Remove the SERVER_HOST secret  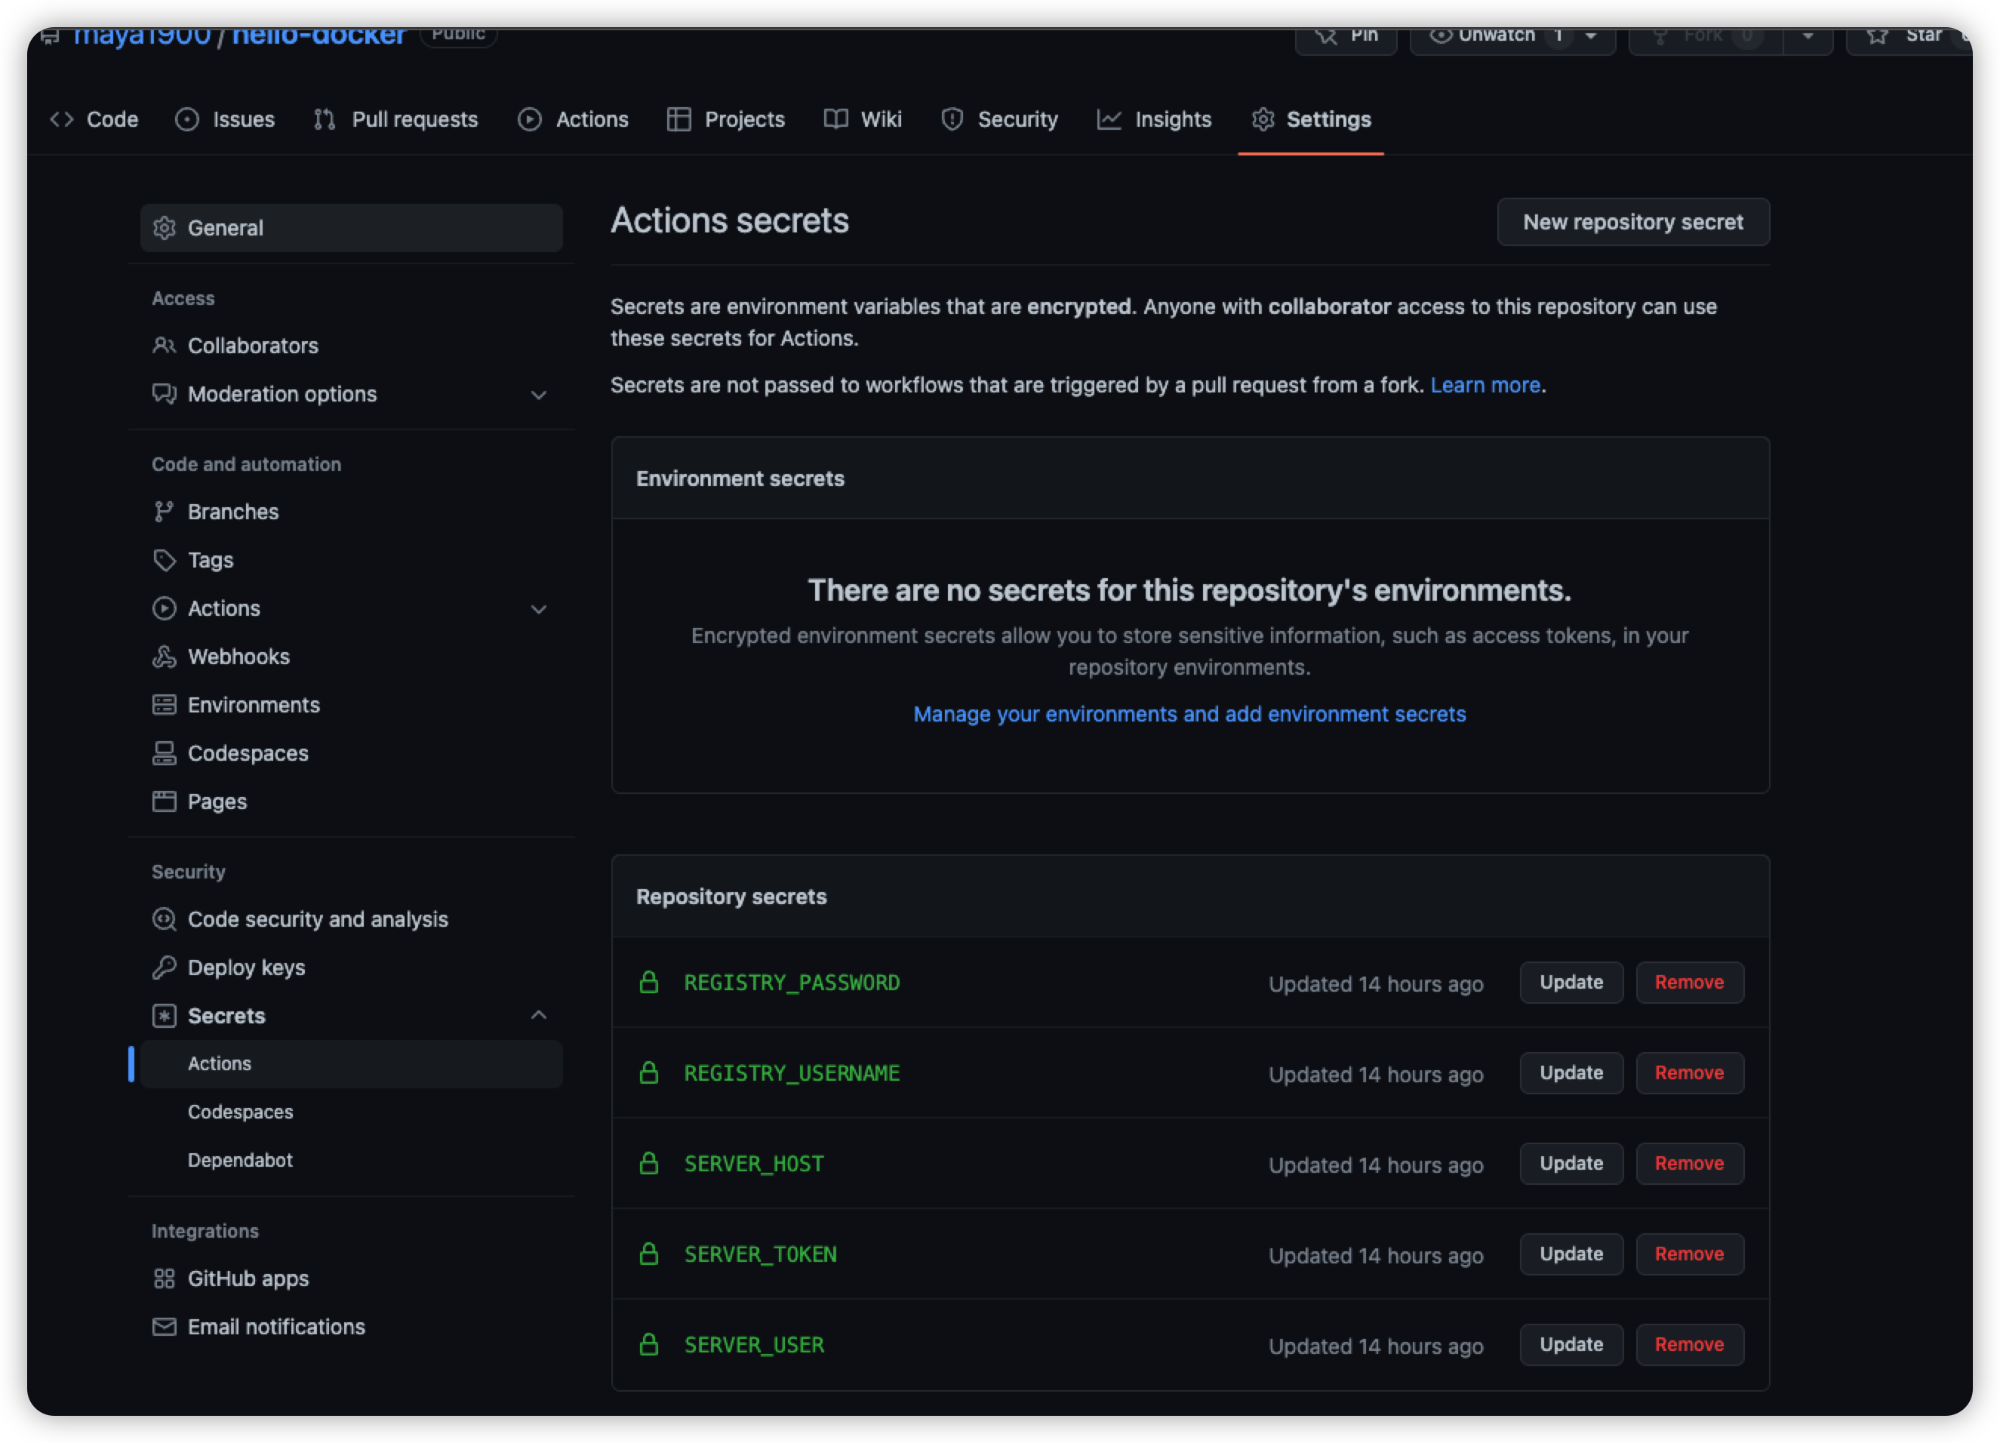click(1689, 1163)
